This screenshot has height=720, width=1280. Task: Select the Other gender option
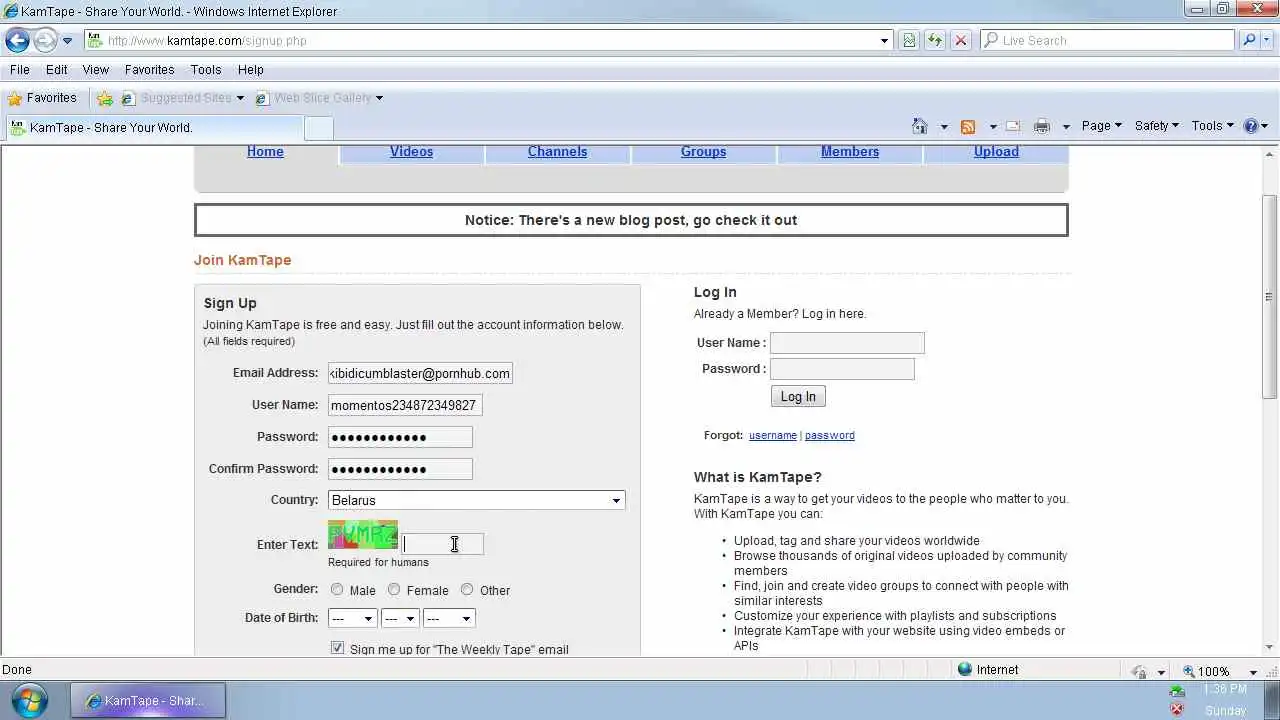[467, 590]
